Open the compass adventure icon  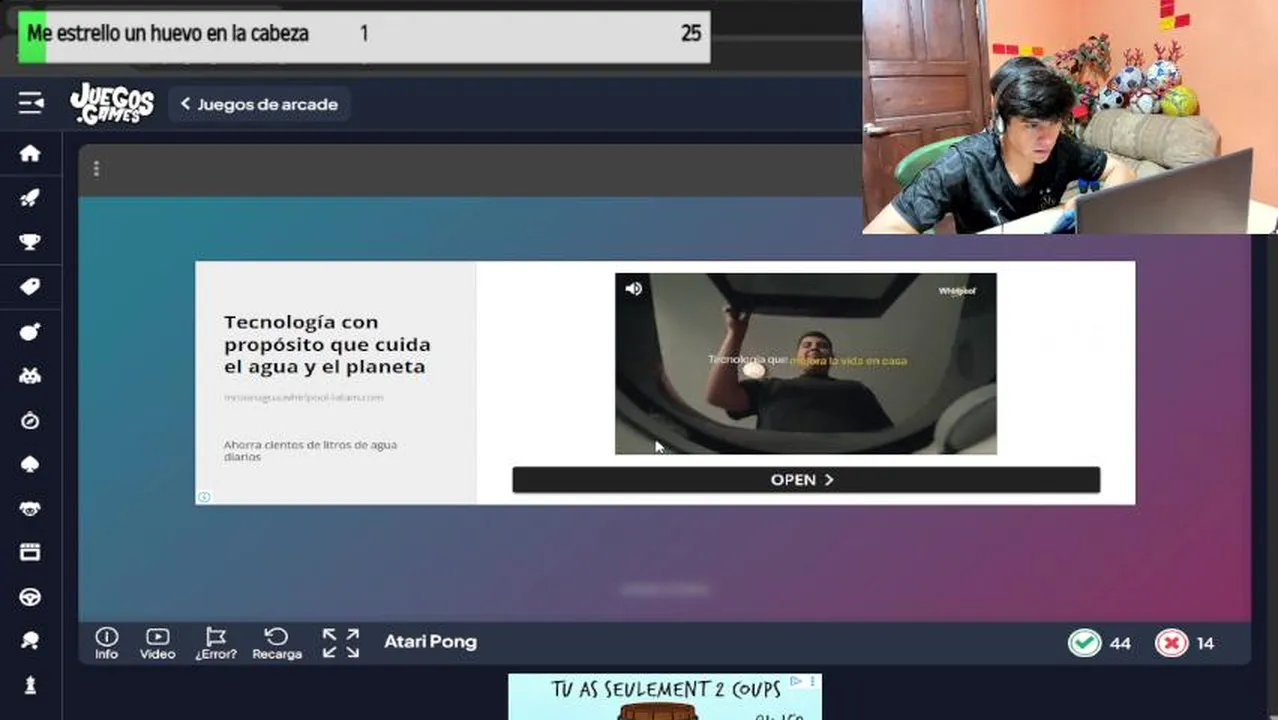30,420
